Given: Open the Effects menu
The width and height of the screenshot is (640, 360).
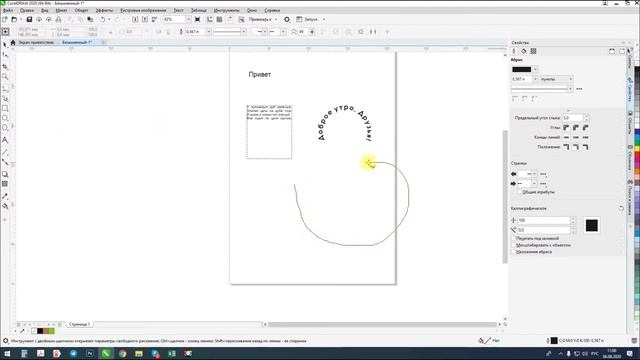Looking at the screenshot, I should [104, 10].
